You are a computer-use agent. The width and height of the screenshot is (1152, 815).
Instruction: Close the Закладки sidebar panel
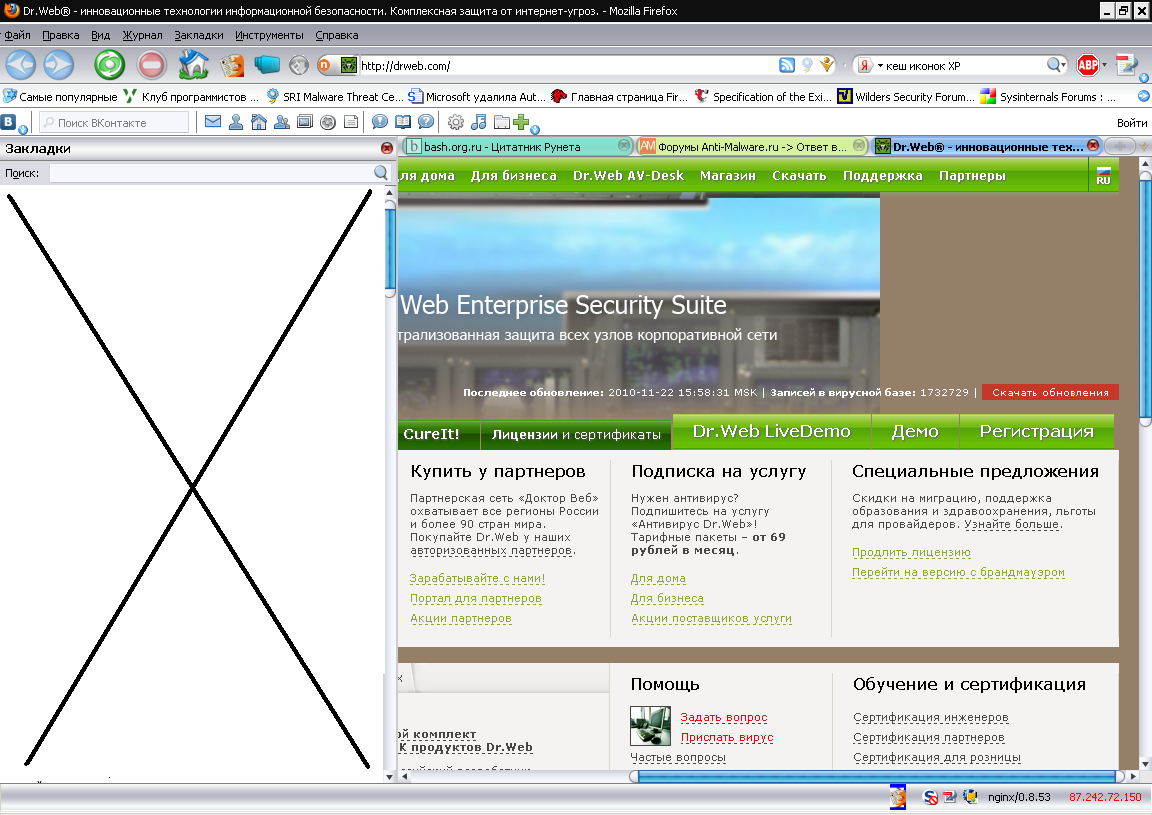click(x=387, y=148)
